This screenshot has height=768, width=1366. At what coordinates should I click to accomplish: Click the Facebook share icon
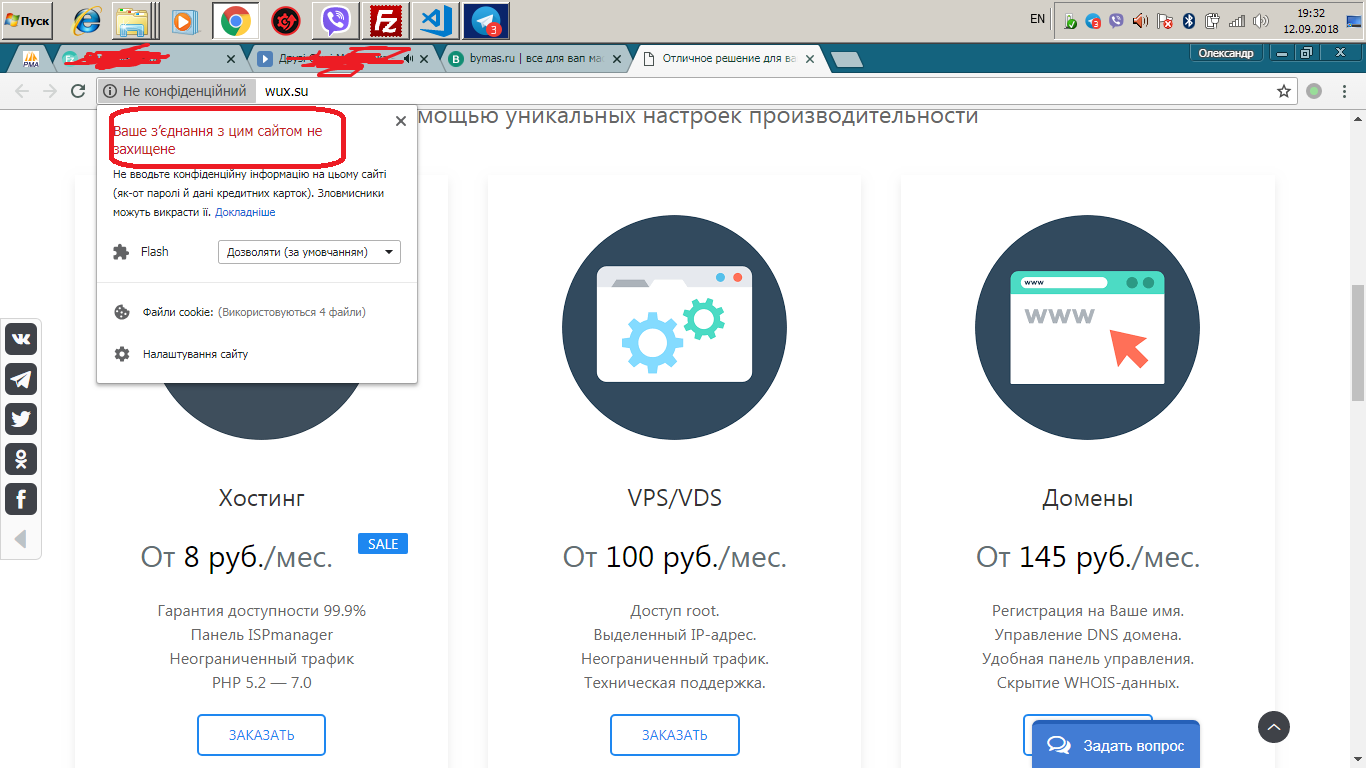click(x=21, y=499)
